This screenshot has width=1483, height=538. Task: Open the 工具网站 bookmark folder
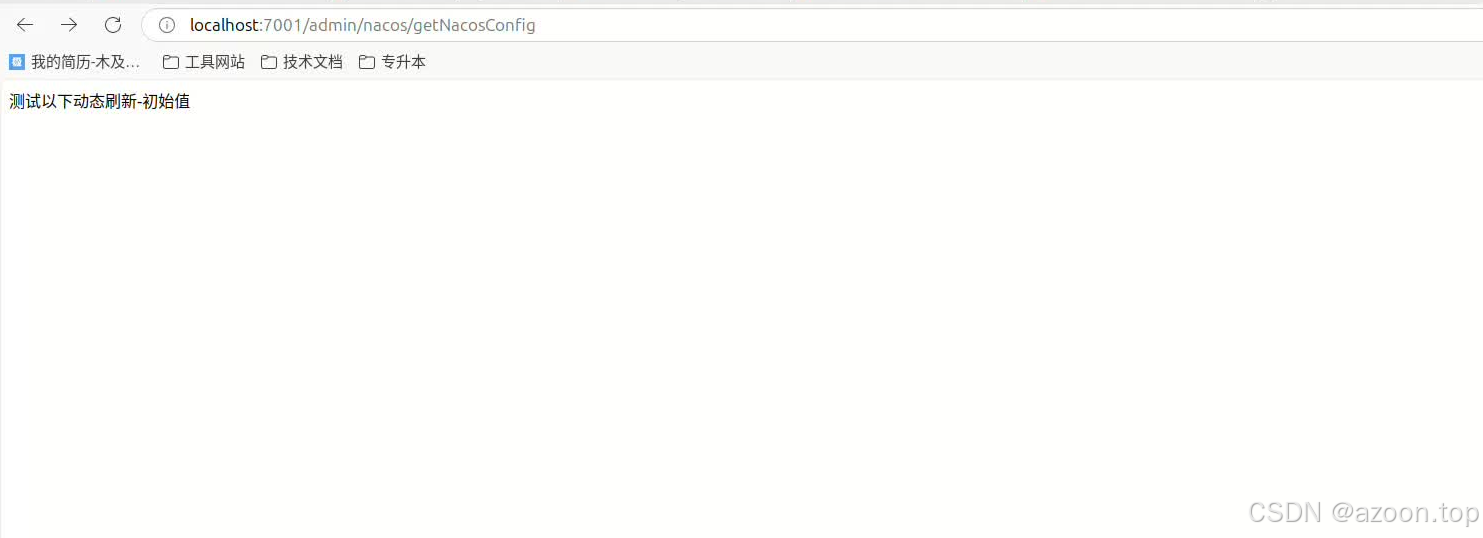tap(204, 62)
